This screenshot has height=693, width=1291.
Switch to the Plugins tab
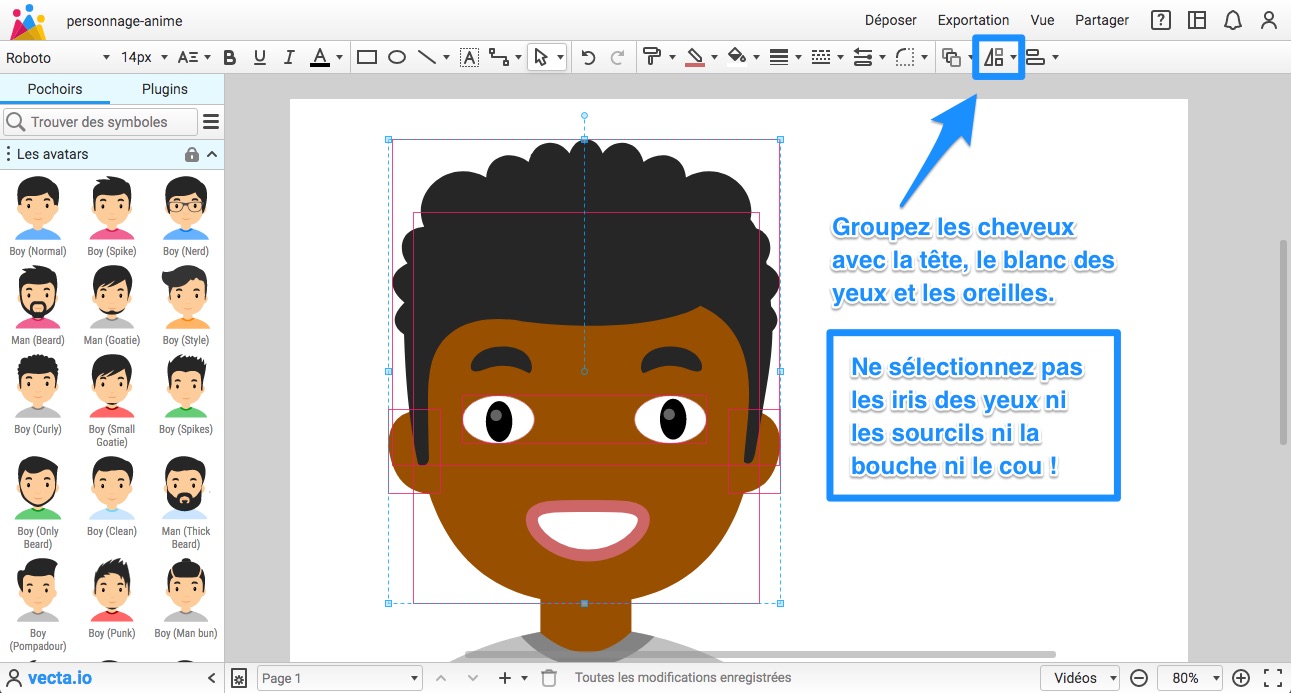[165, 89]
